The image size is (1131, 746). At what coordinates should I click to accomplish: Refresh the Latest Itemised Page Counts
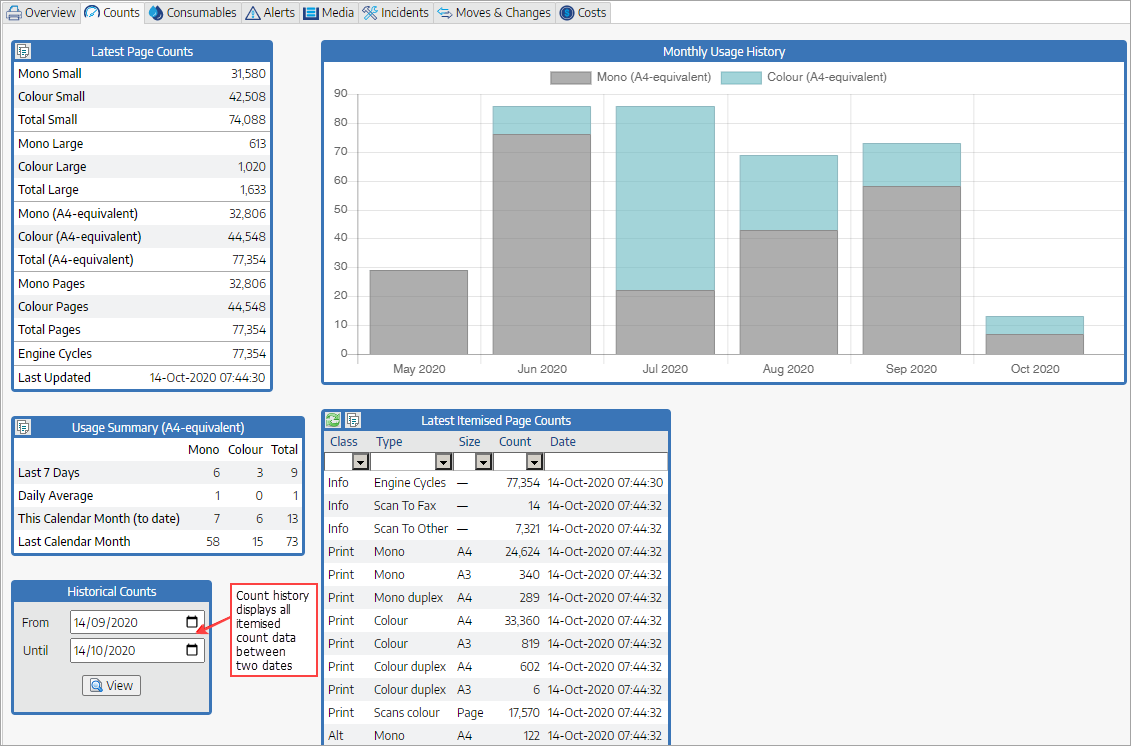pos(334,421)
